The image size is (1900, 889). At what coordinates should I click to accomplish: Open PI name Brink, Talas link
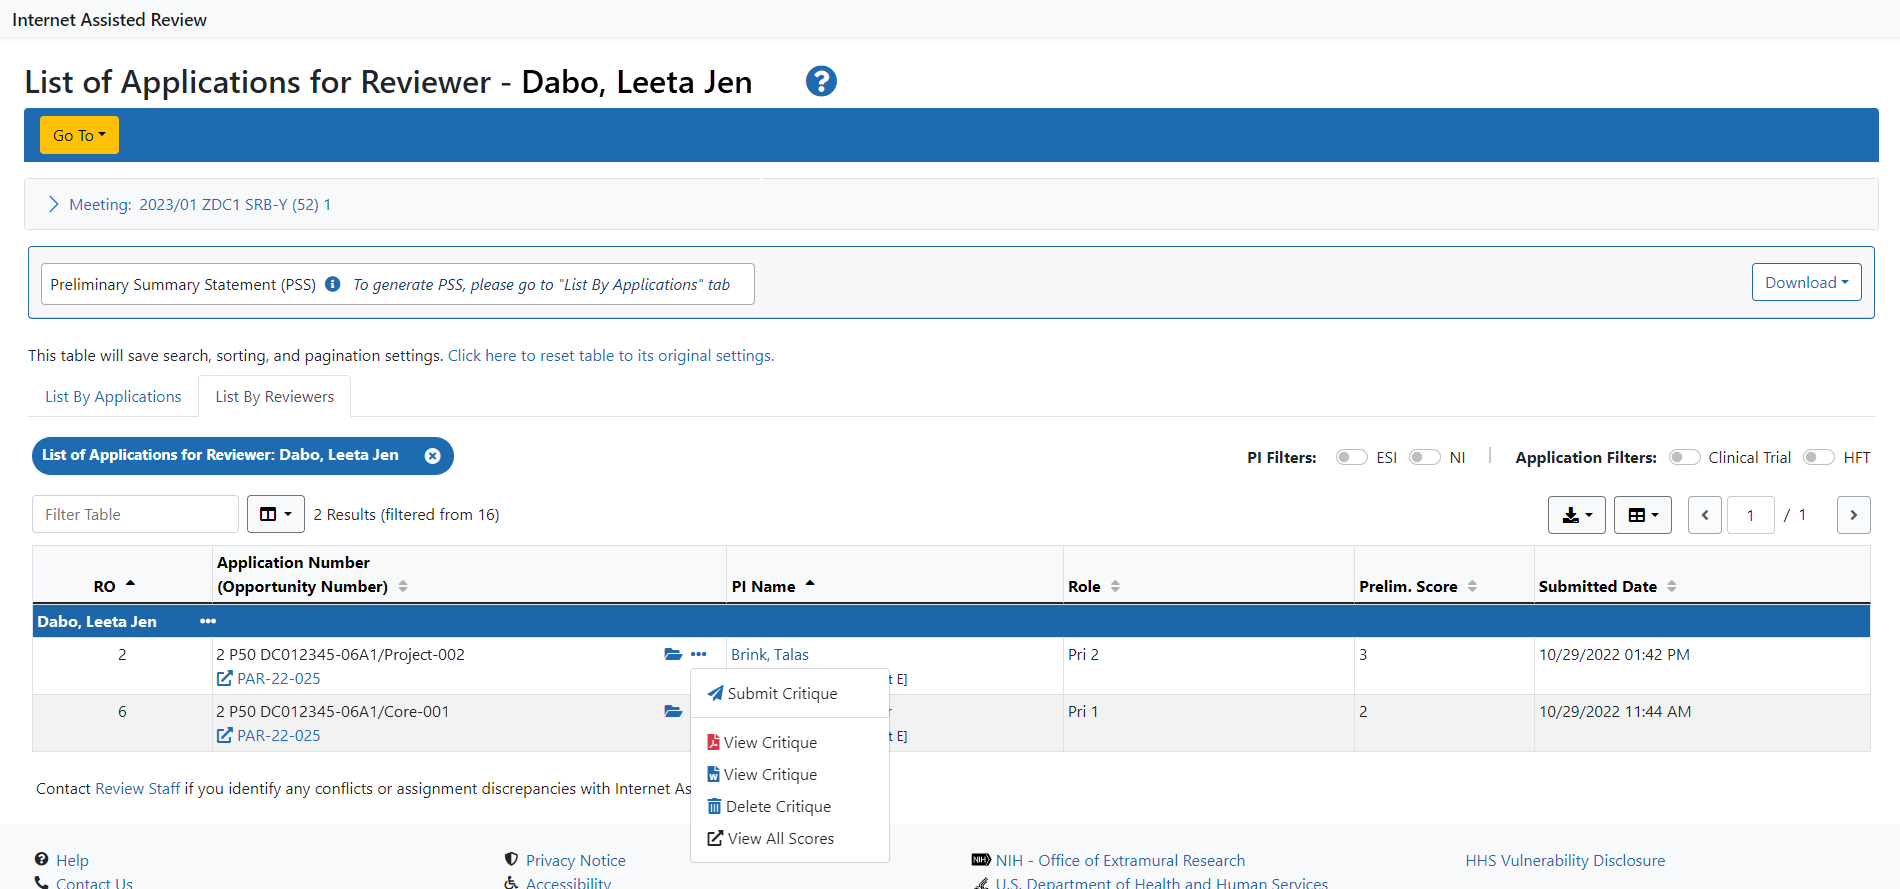tap(769, 654)
